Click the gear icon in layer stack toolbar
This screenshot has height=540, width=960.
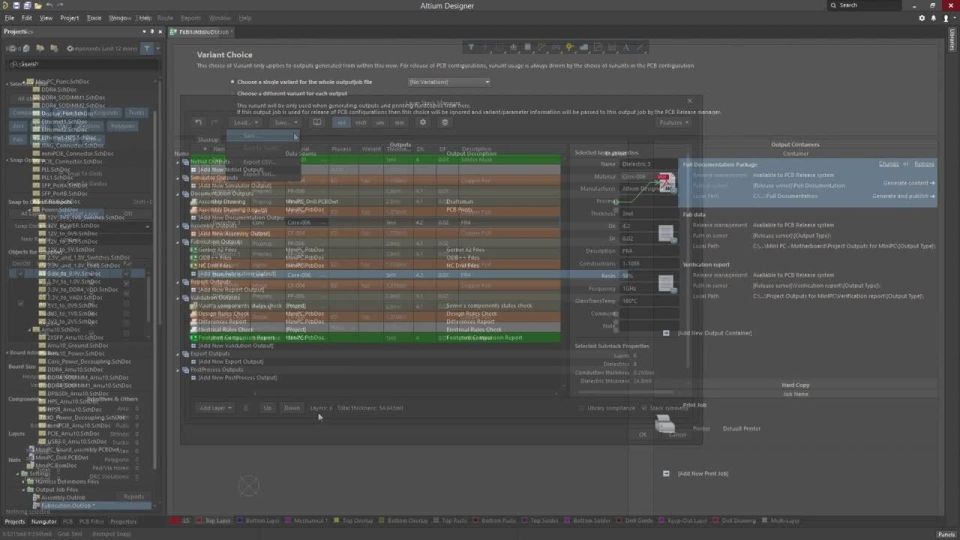[x=422, y=122]
